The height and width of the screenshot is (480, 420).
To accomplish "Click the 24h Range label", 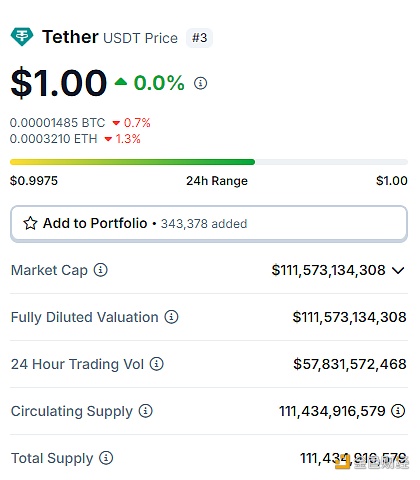I will (x=217, y=181).
